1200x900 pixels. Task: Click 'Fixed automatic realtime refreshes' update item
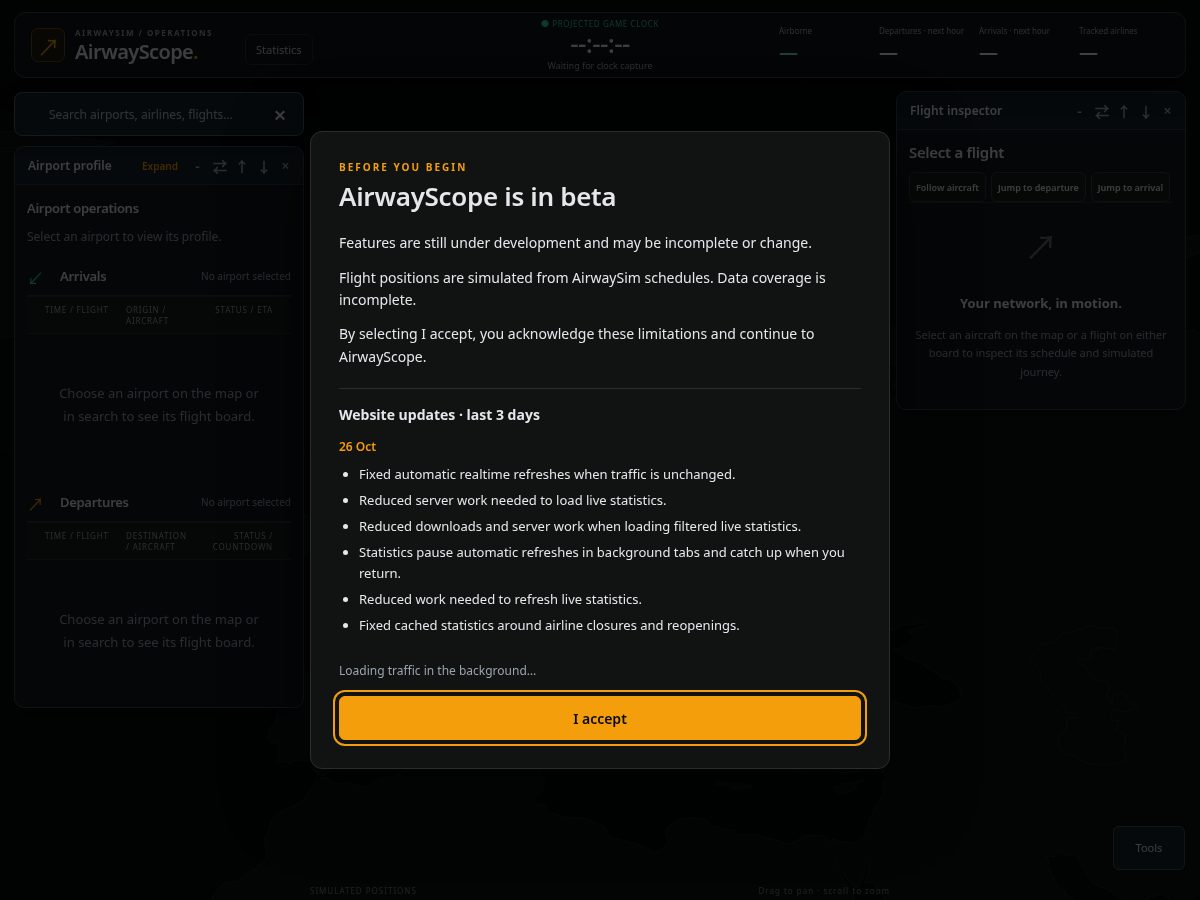click(x=547, y=474)
